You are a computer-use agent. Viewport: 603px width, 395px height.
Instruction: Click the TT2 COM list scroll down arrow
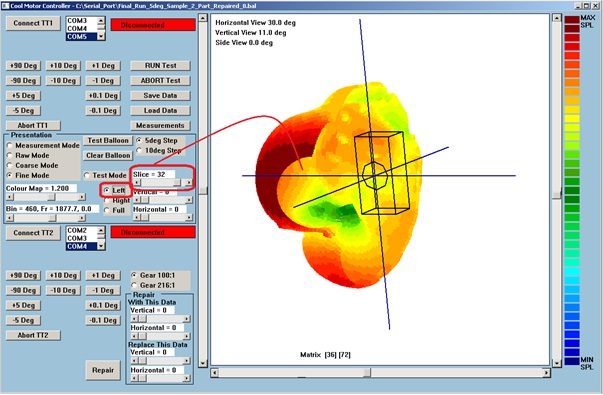click(x=101, y=246)
